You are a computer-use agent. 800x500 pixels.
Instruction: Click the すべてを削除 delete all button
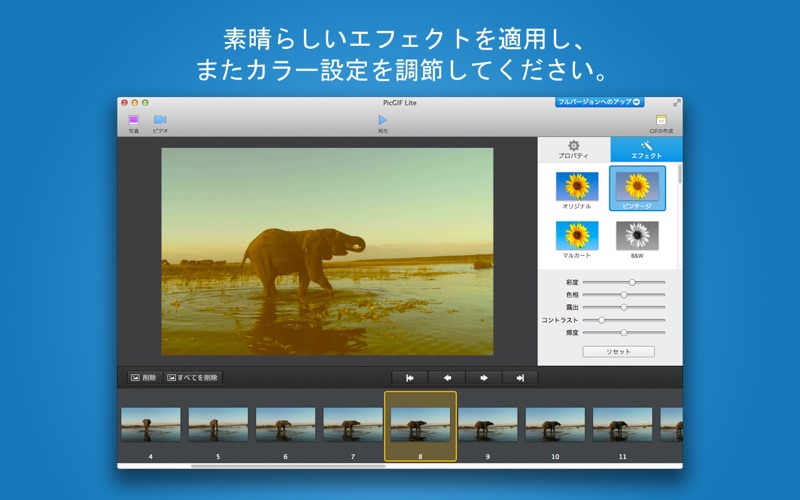(x=193, y=378)
